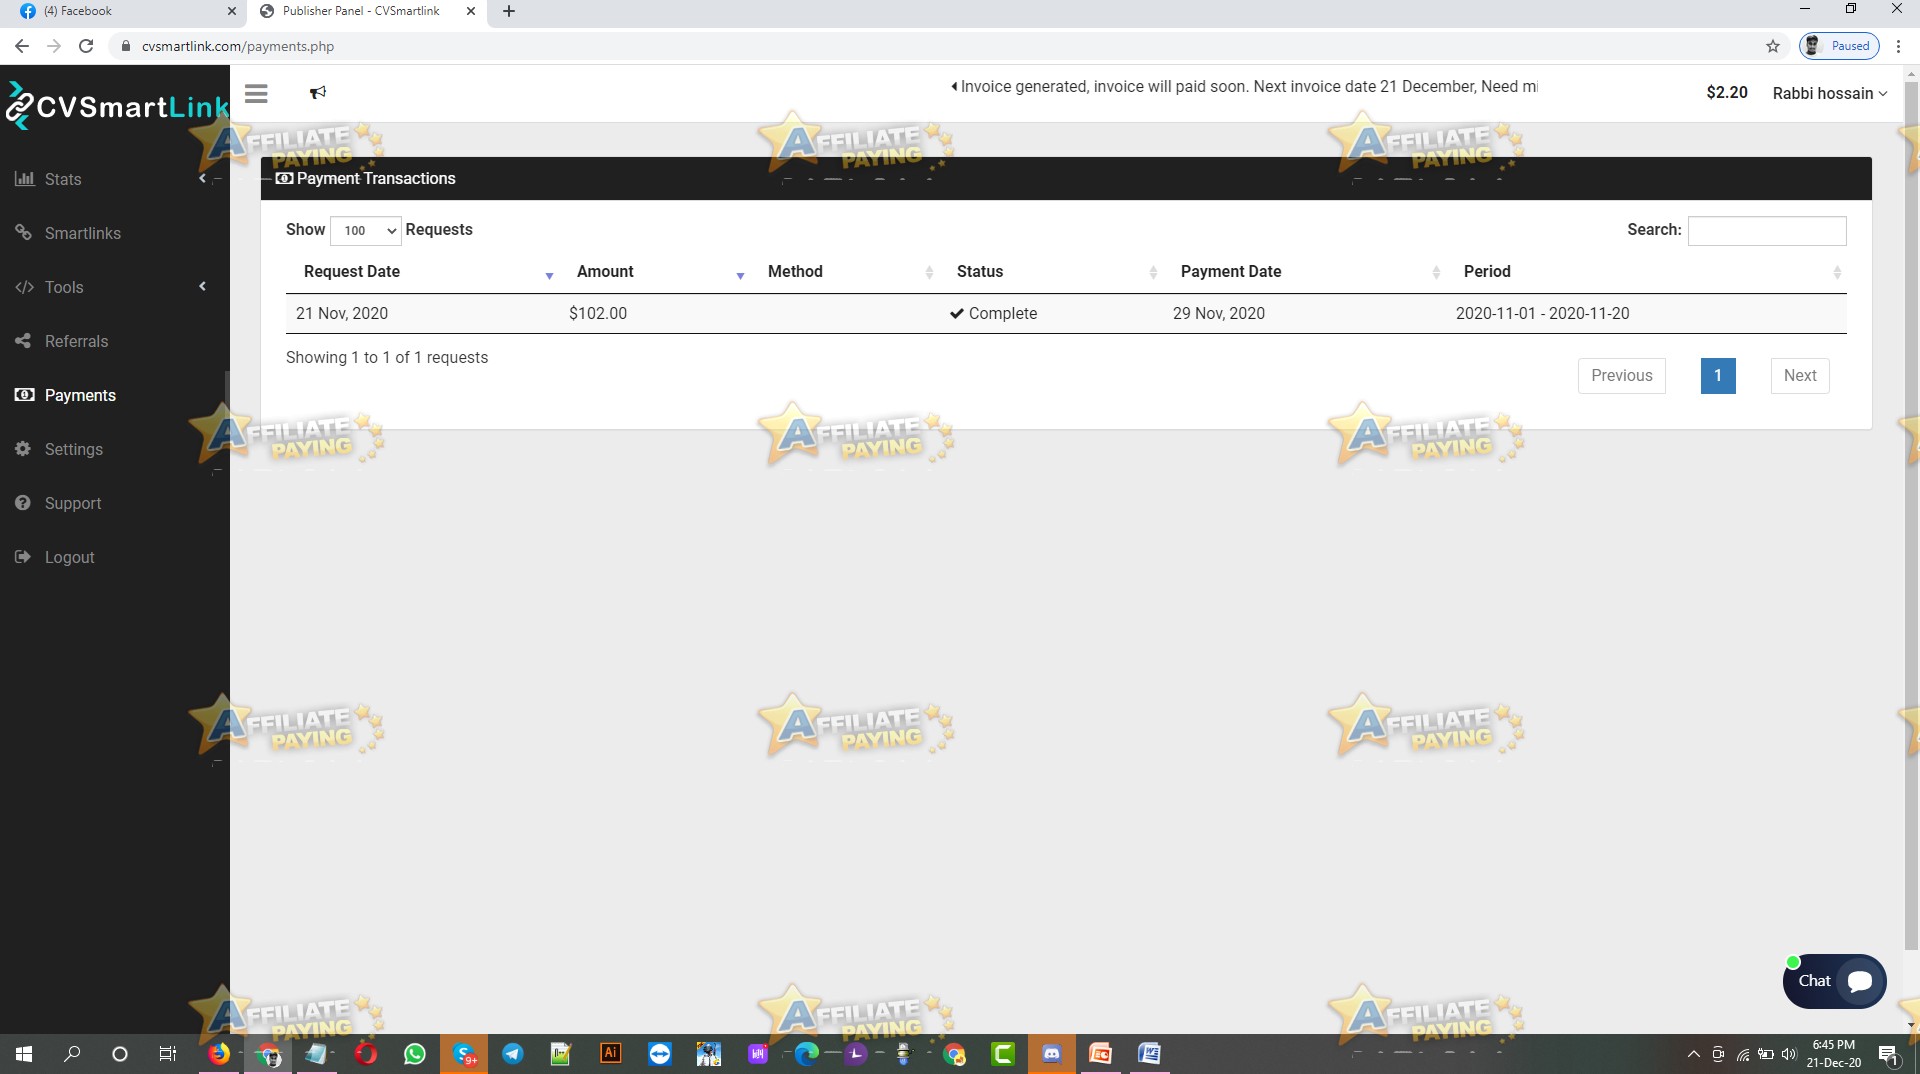Sort by Period column
1920x1074 pixels.
click(x=1646, y=272)
